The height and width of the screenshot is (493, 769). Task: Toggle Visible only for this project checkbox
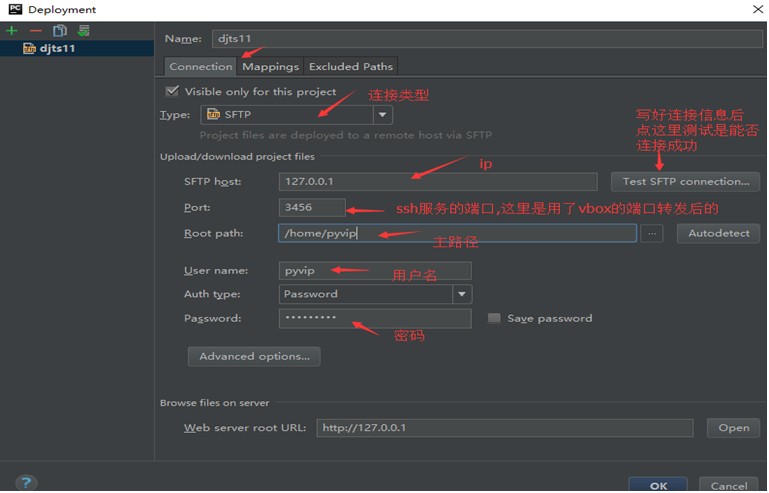point(172,91)
